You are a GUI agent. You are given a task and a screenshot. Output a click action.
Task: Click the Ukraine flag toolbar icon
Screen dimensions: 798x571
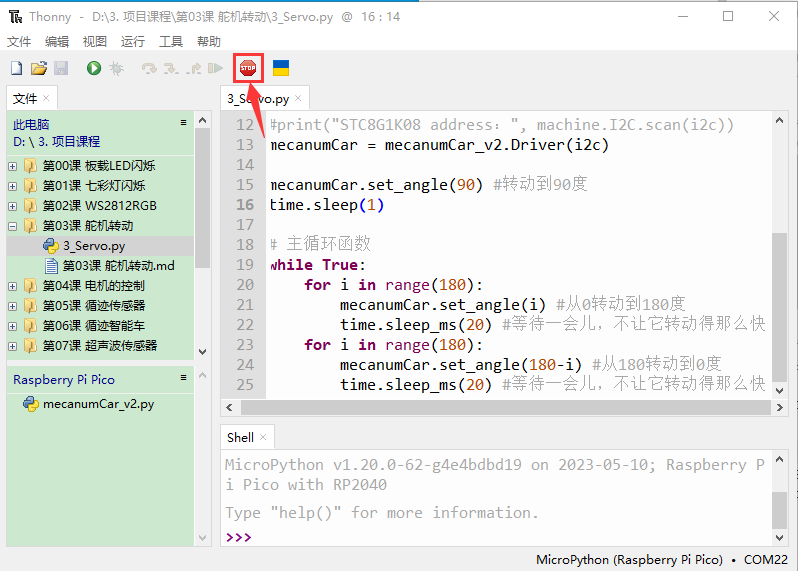pos(281,68)
